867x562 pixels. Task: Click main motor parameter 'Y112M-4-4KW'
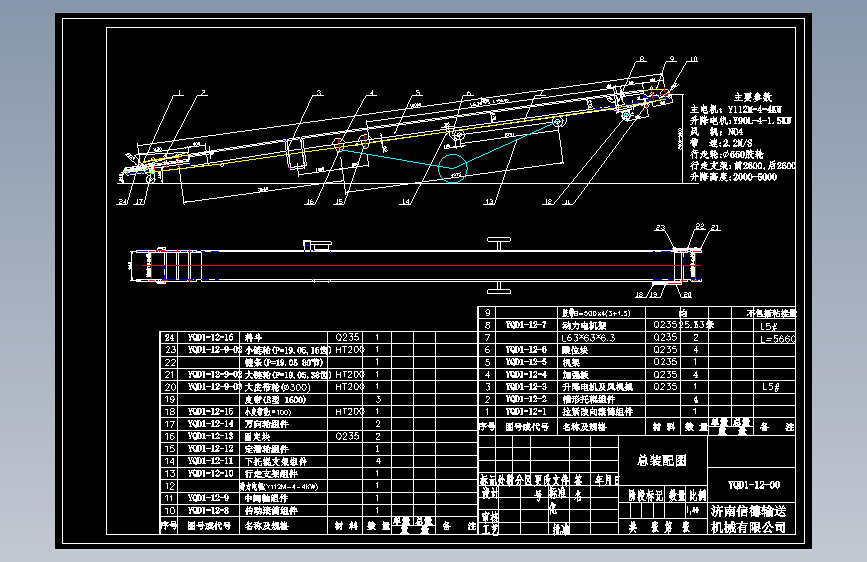tap(754, 110)
